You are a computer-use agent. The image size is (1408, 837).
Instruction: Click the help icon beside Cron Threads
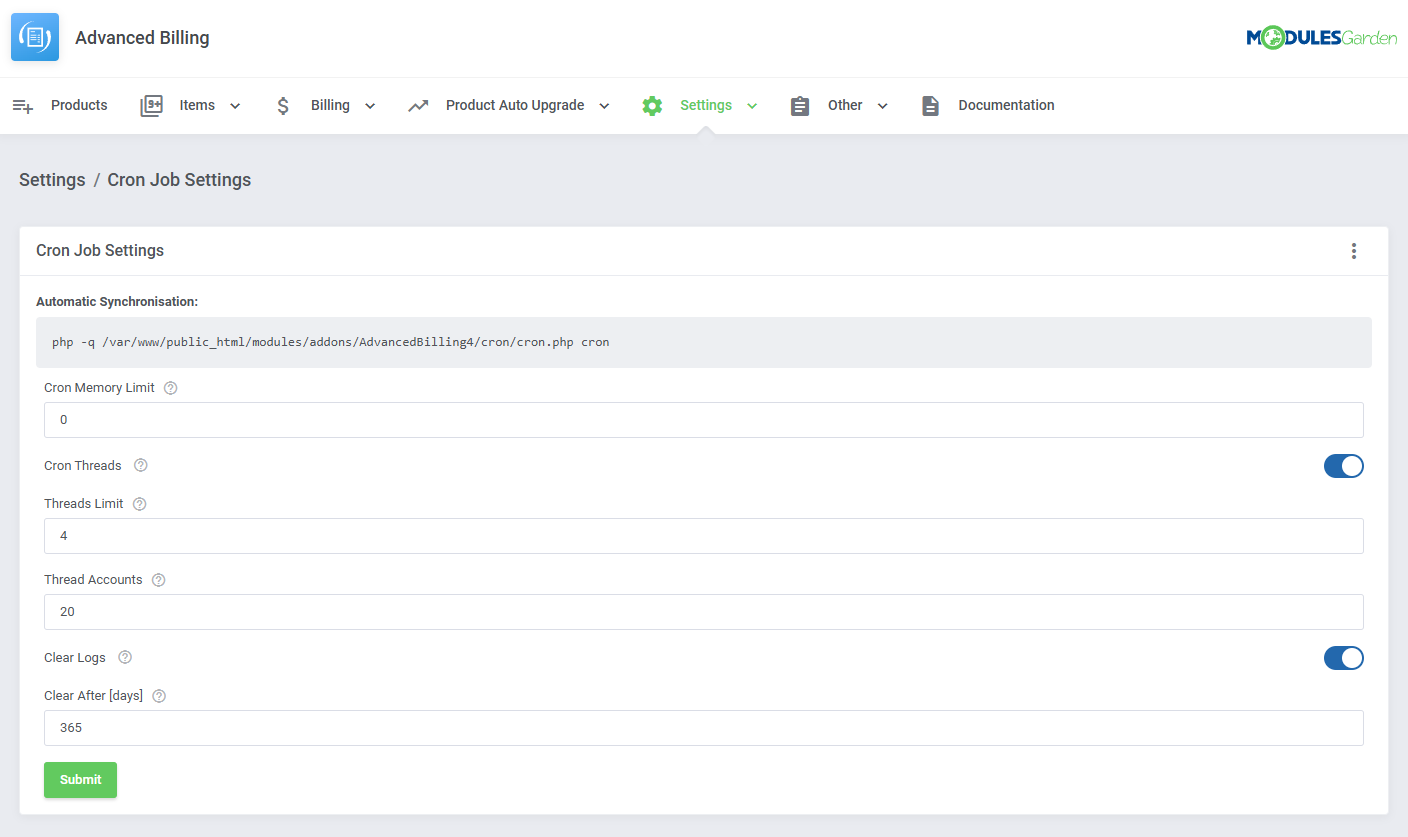click(140, 466)
